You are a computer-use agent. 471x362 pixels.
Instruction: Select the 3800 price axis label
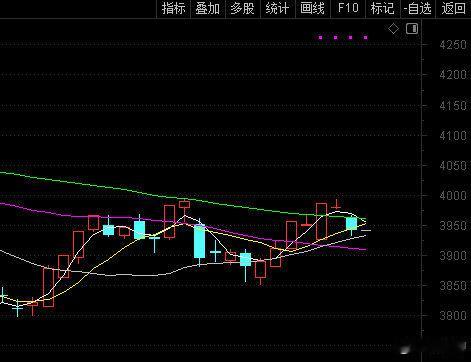453,315
